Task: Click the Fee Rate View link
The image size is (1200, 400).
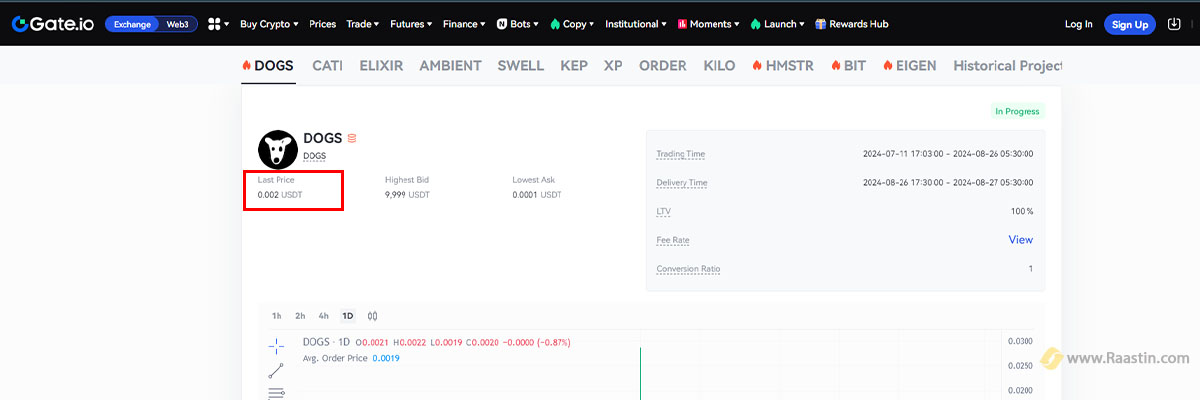Action: coord(1020,240)
